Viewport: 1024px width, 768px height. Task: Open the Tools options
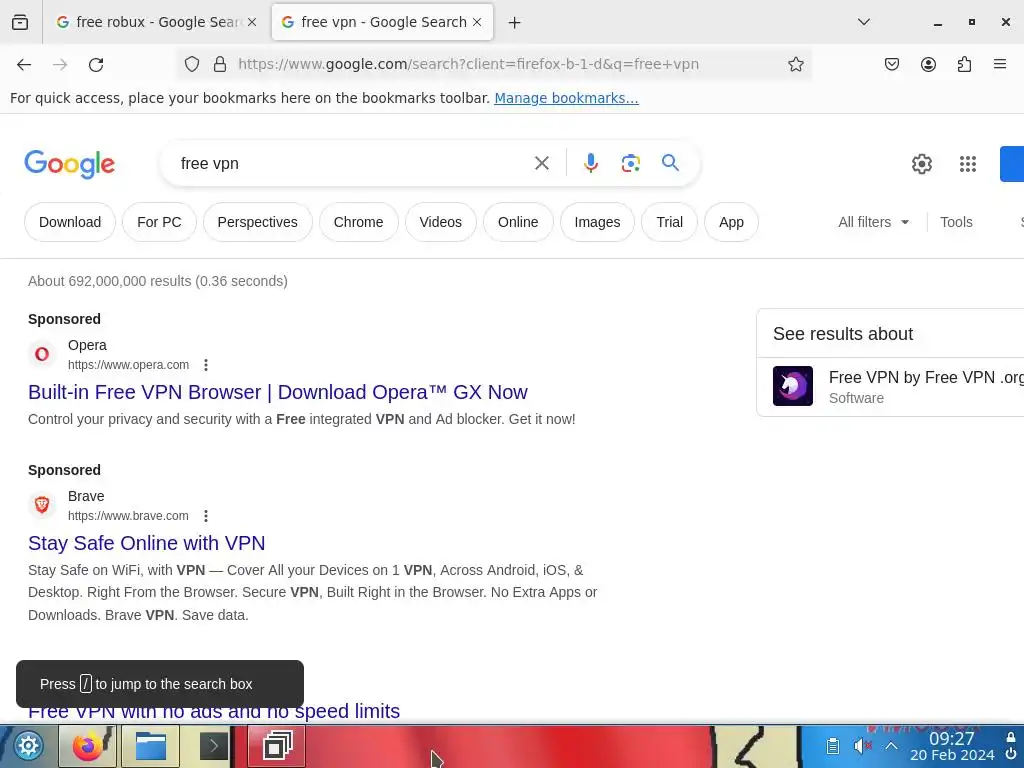click(956, 222)
